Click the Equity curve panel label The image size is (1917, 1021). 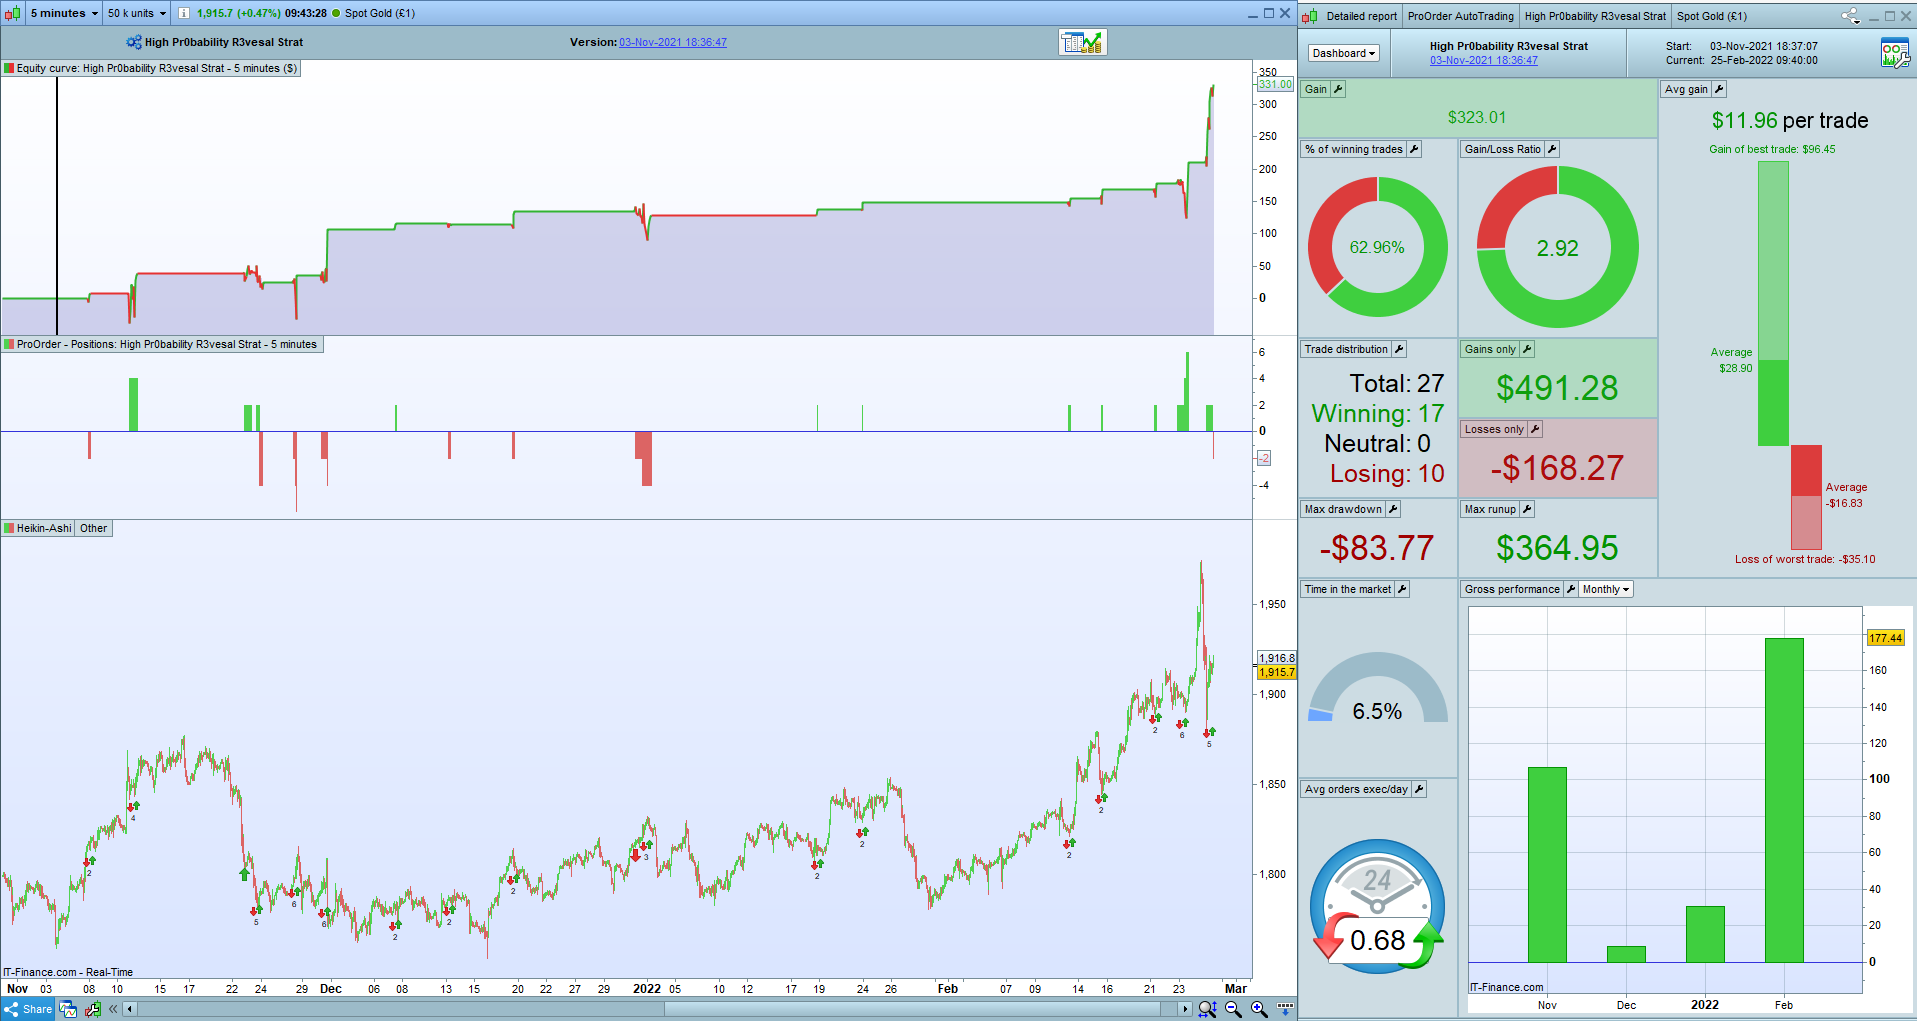150,68
